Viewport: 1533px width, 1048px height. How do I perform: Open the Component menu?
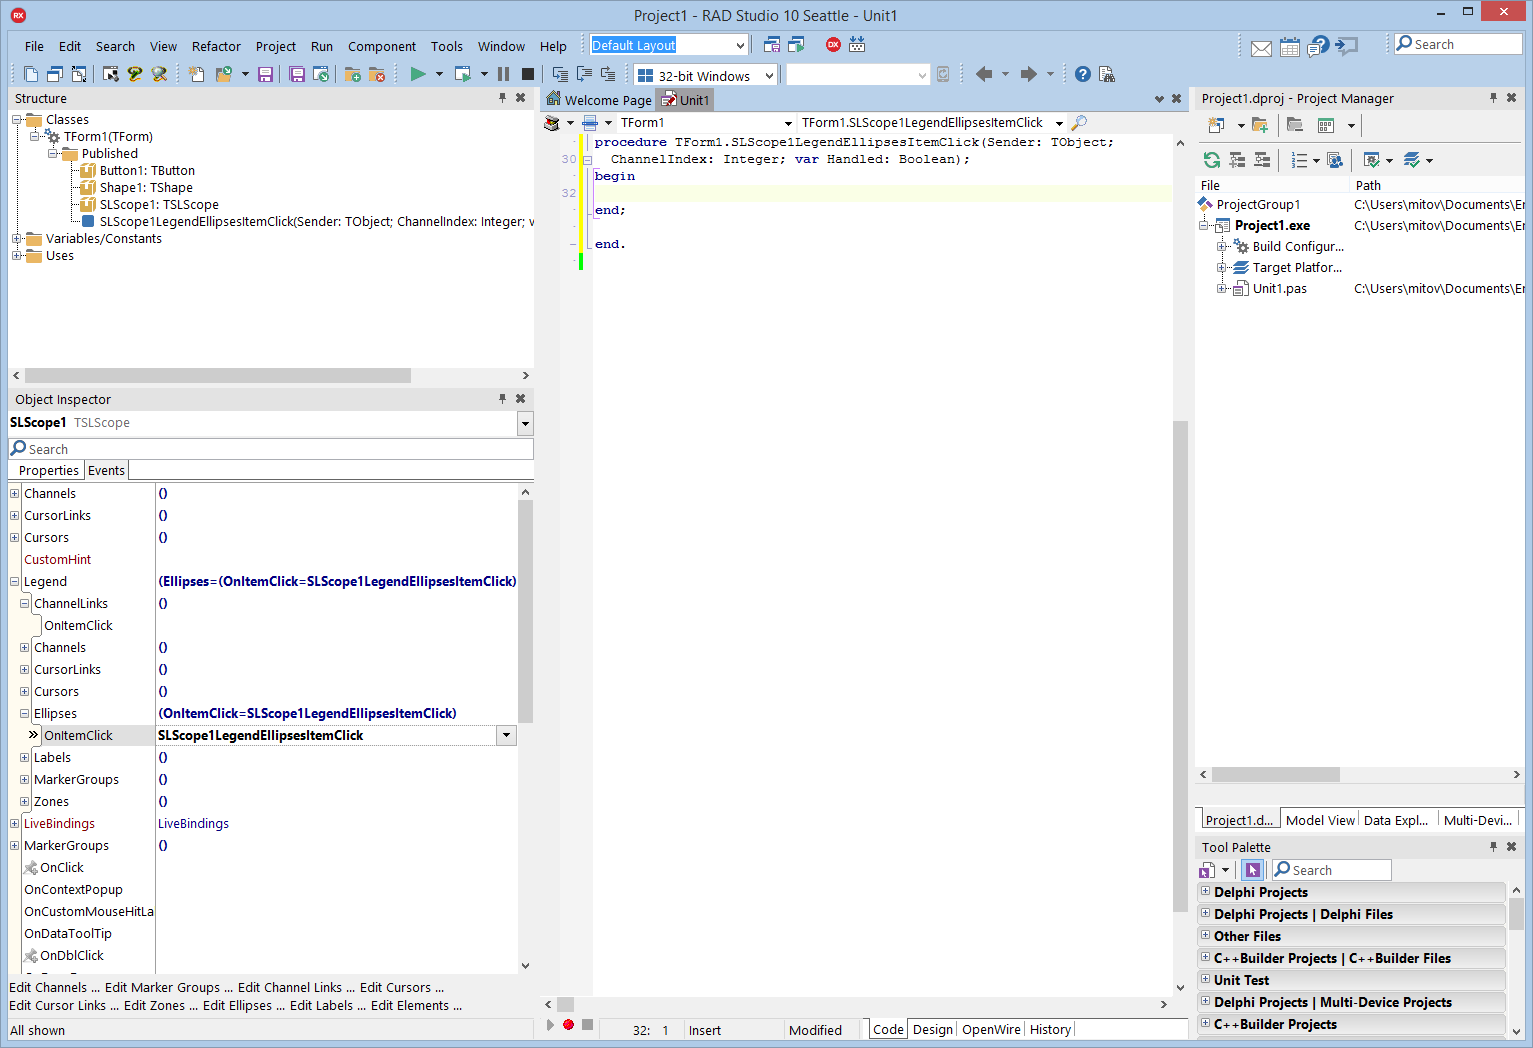coord(382,46)
